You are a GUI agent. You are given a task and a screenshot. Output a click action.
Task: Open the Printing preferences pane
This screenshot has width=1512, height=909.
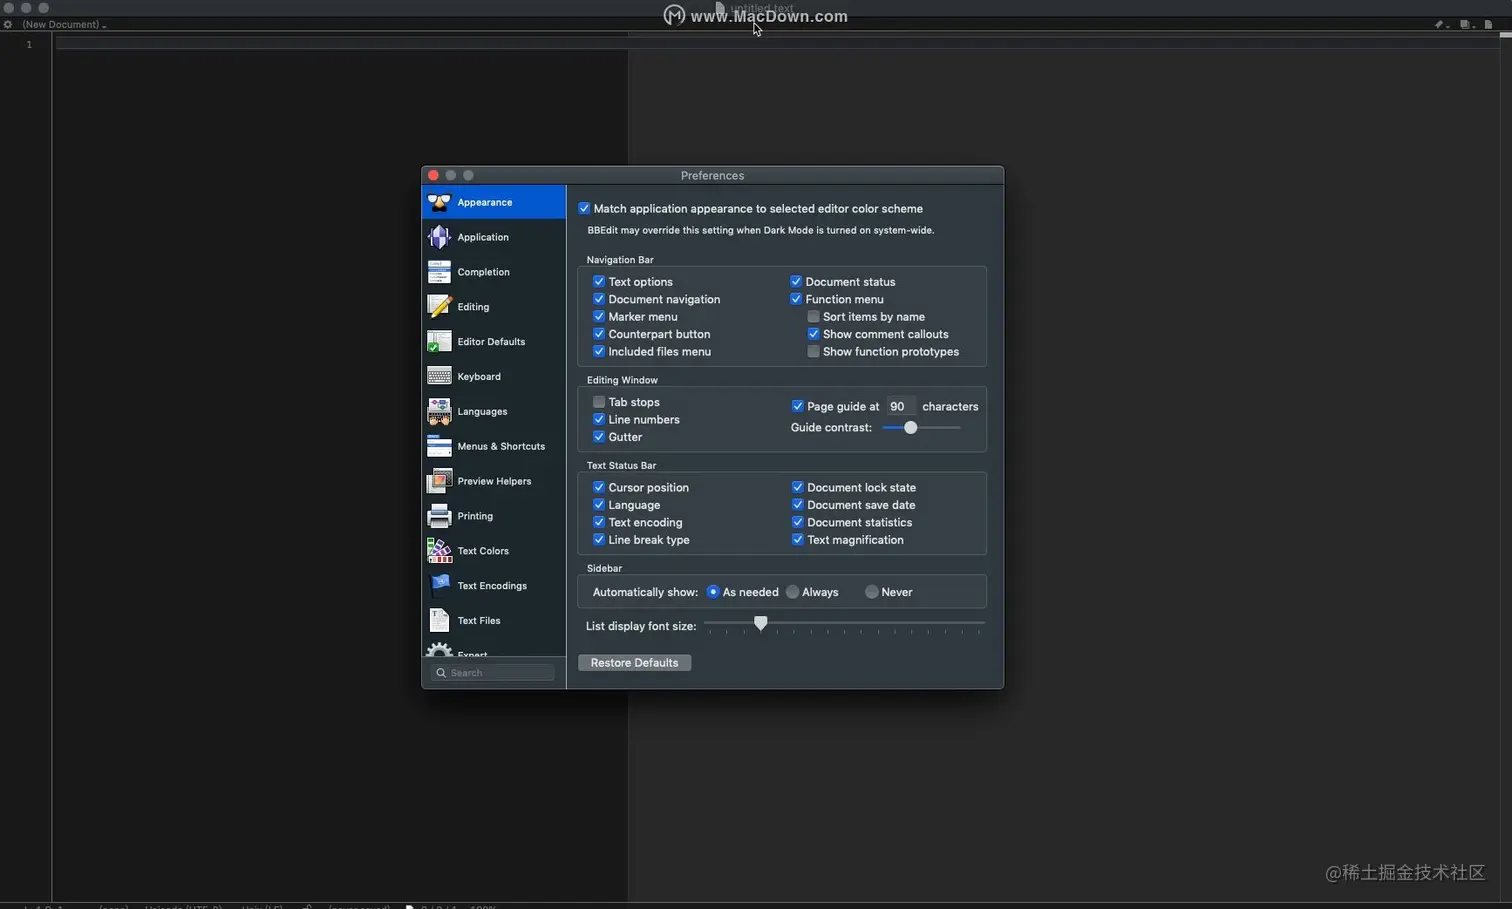click(x=494, y=516)
